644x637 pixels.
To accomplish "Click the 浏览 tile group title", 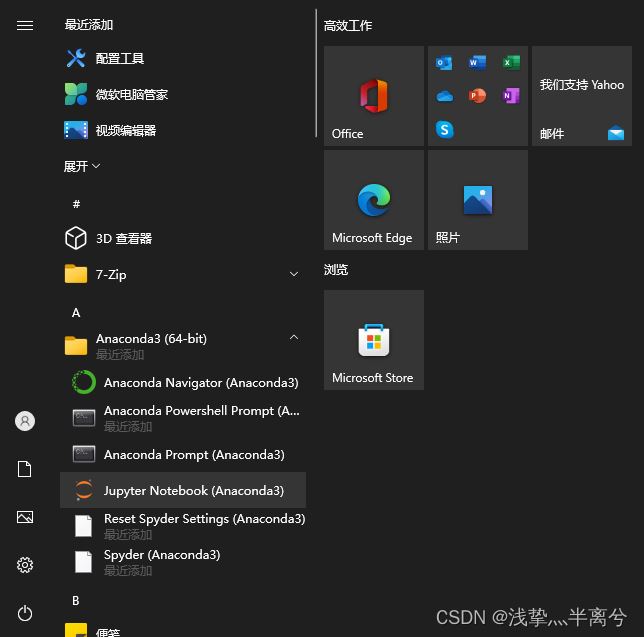I will (336, 270).
